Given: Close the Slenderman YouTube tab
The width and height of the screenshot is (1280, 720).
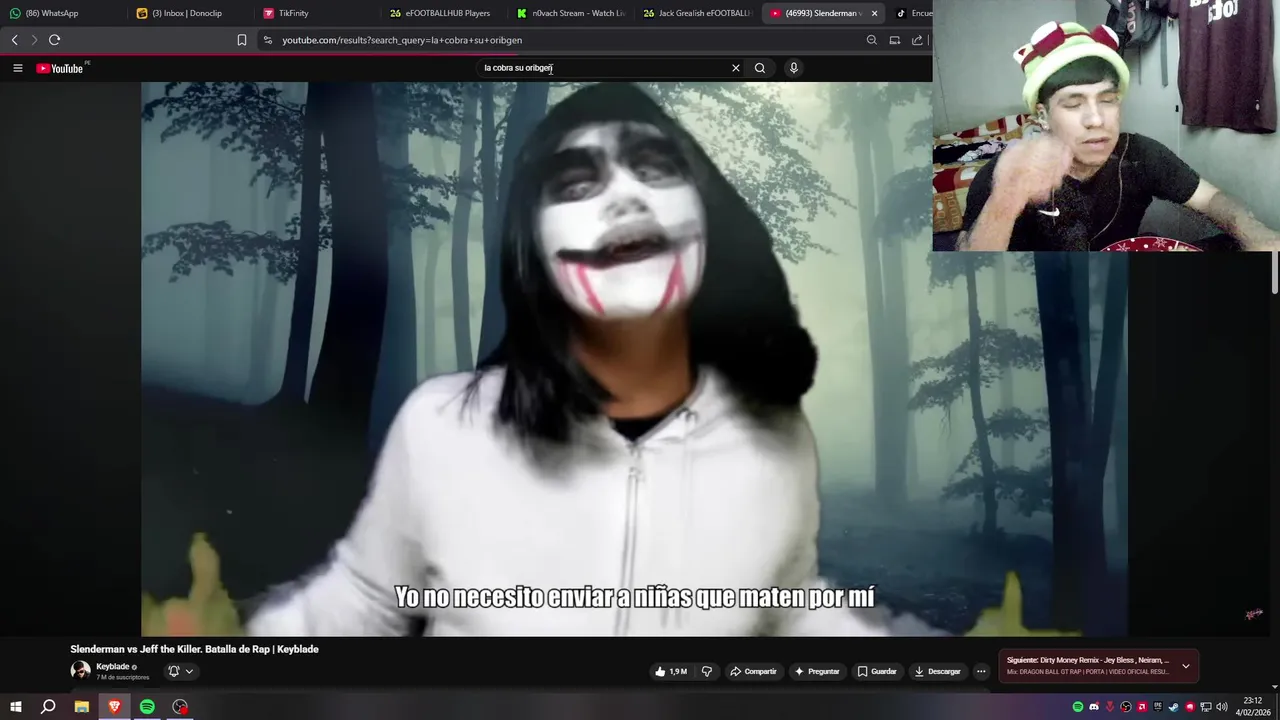Looking at the screenshot, I should 874,13.
